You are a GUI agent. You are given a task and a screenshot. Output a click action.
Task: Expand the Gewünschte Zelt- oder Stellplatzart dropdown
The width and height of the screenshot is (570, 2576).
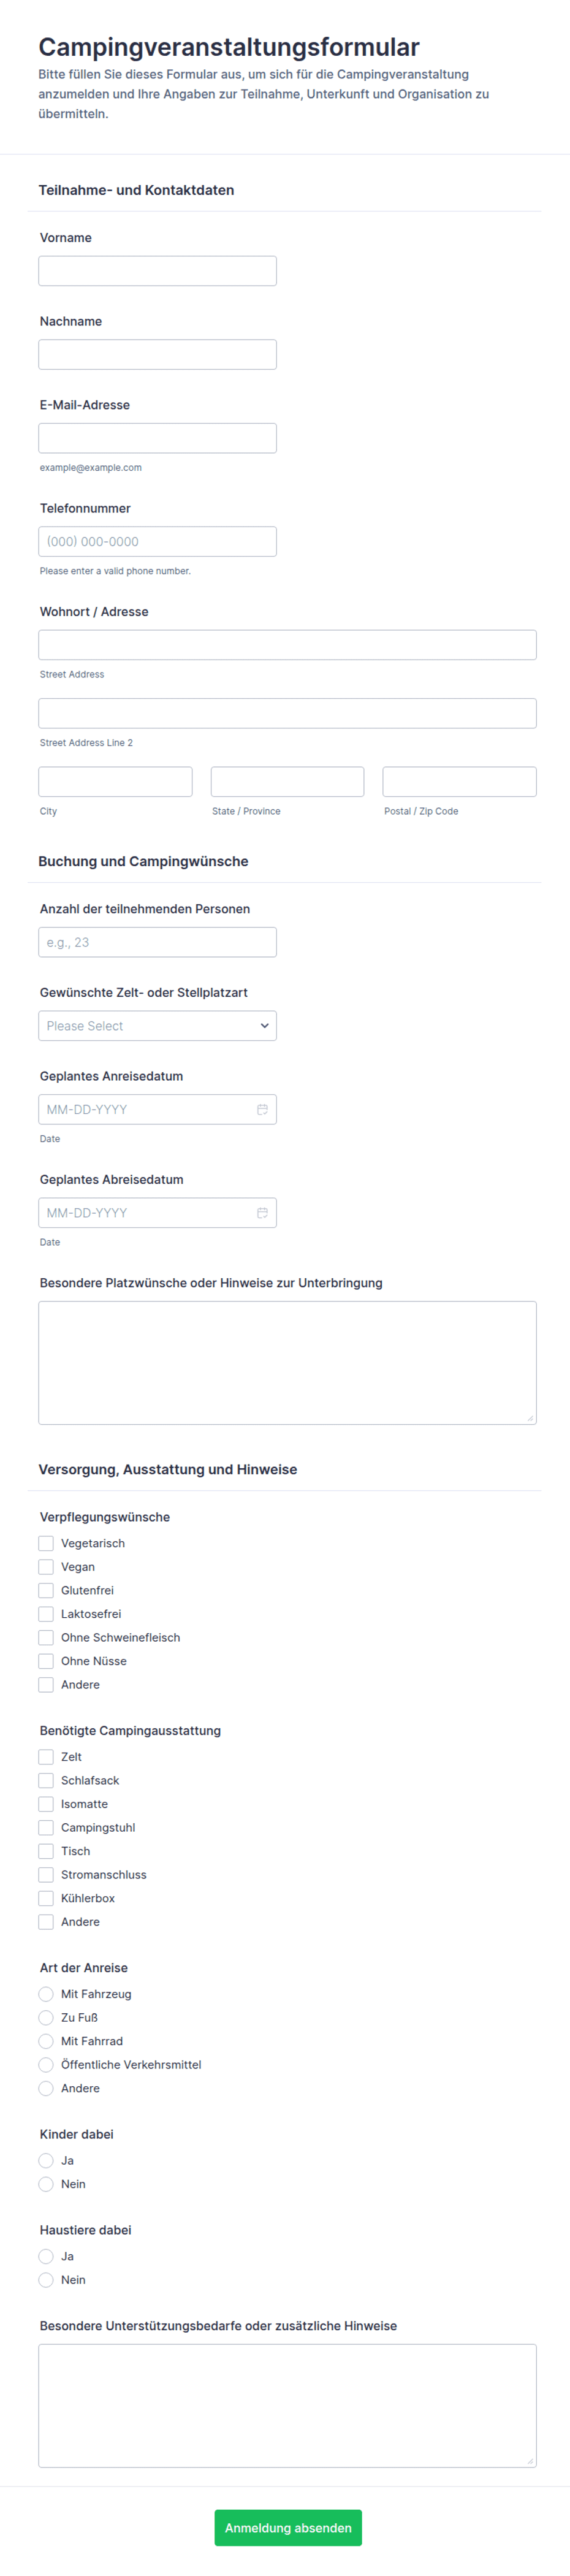157,1025
